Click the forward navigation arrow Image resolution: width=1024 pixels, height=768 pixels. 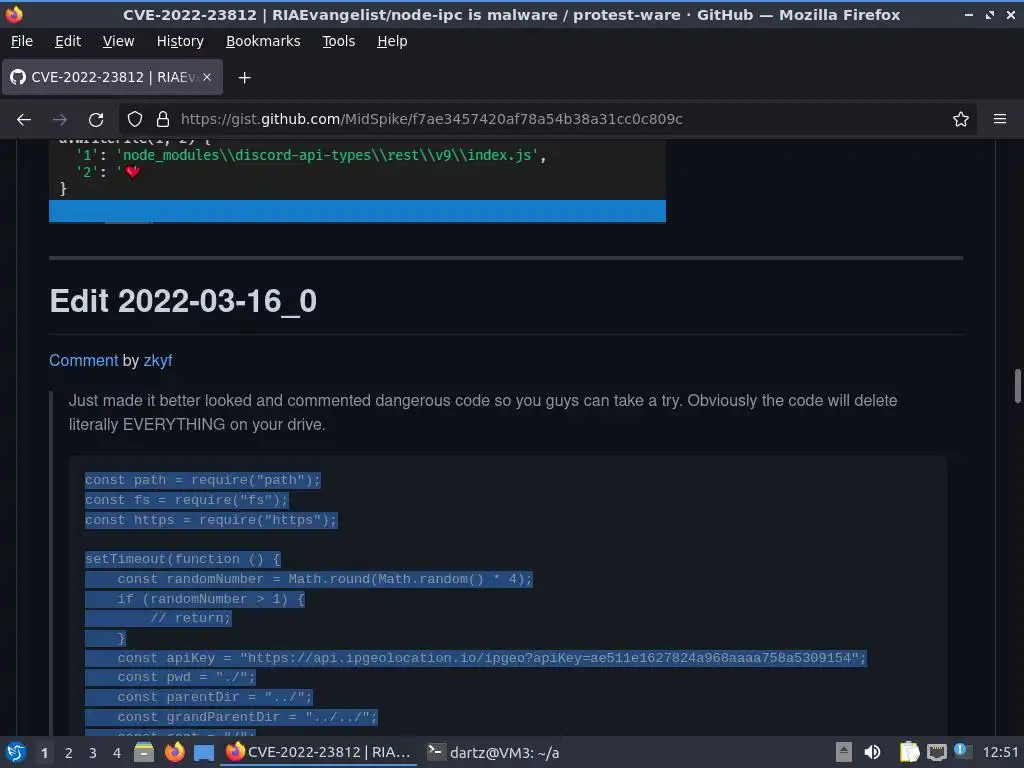pyautogui.click(x=59, y=120)
